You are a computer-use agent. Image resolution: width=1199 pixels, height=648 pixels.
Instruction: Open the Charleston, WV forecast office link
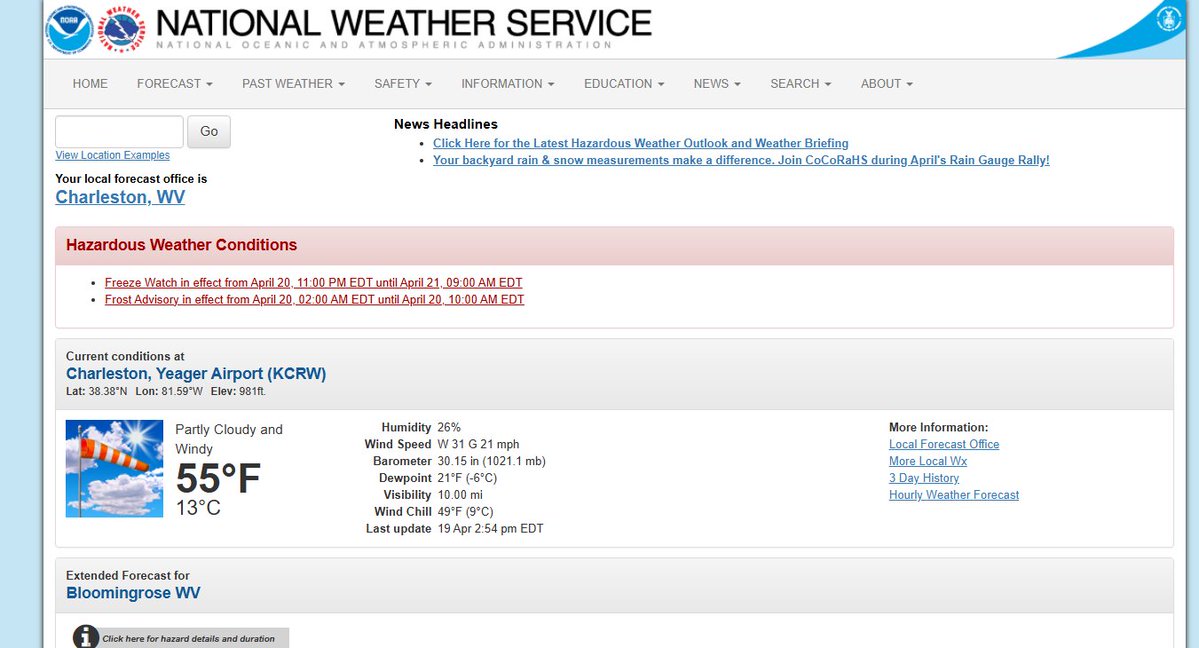coord(120,197)
